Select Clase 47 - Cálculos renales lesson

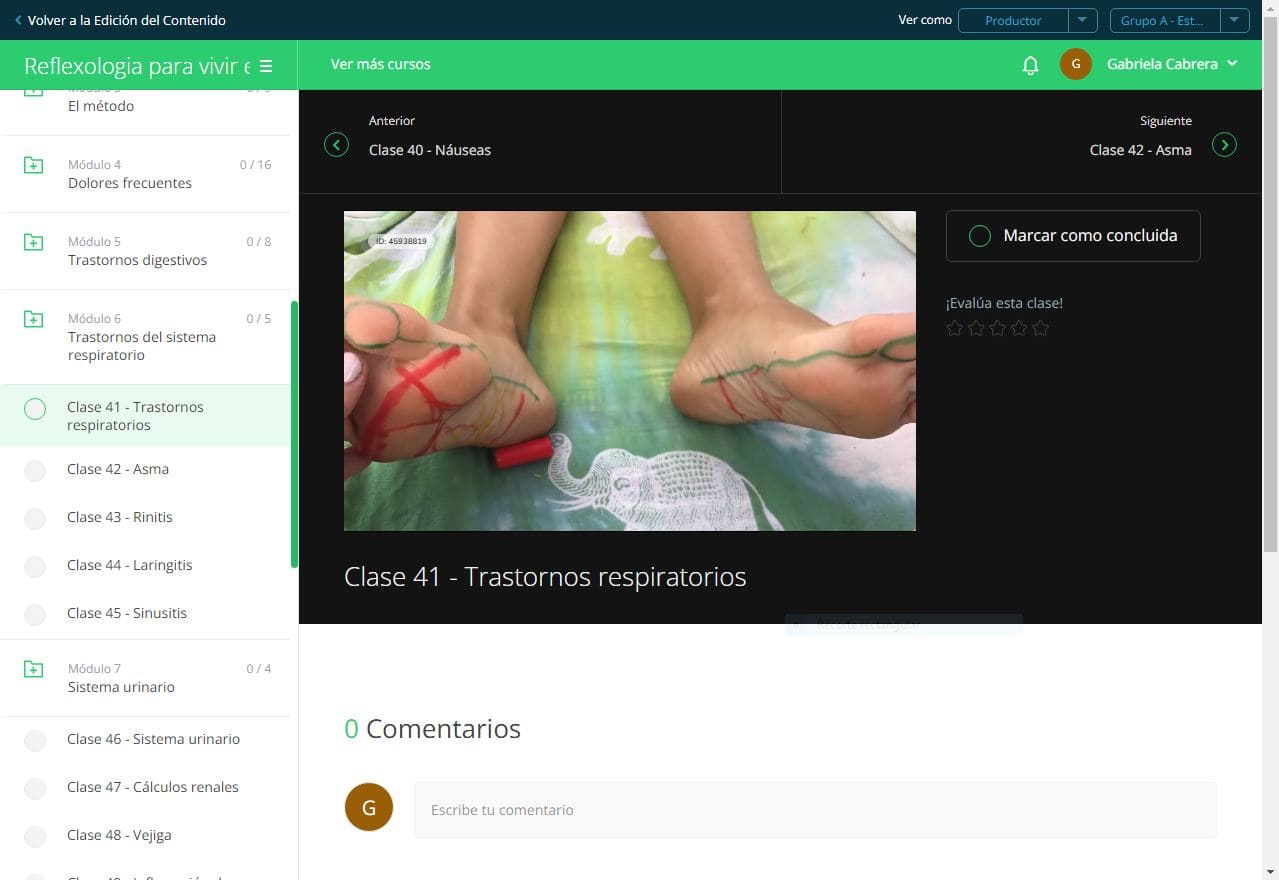point(152,787)
